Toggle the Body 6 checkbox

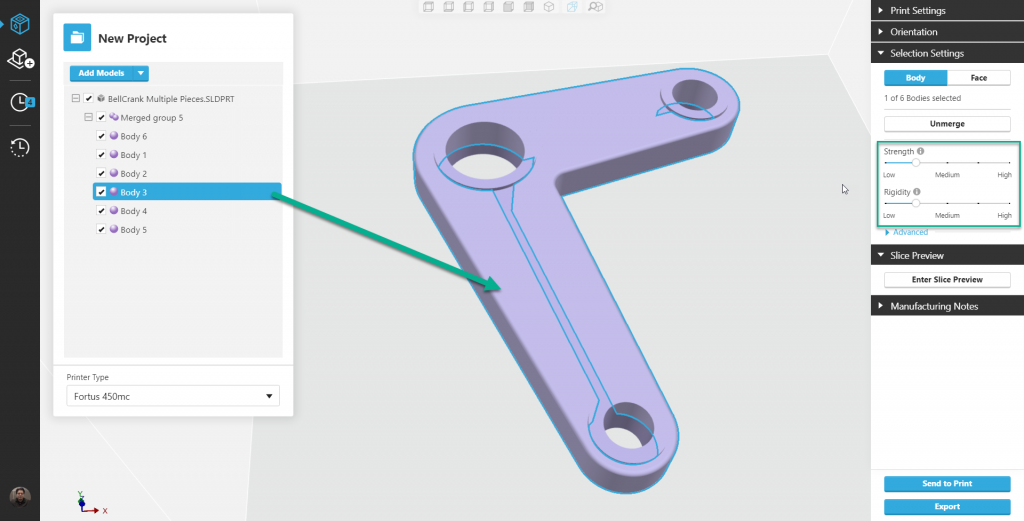click(101, 136)
